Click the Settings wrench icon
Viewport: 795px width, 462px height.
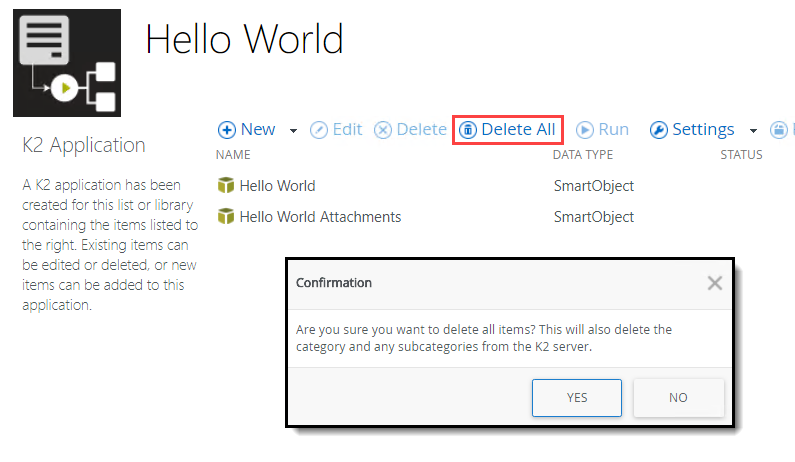(x=659, y=130)
